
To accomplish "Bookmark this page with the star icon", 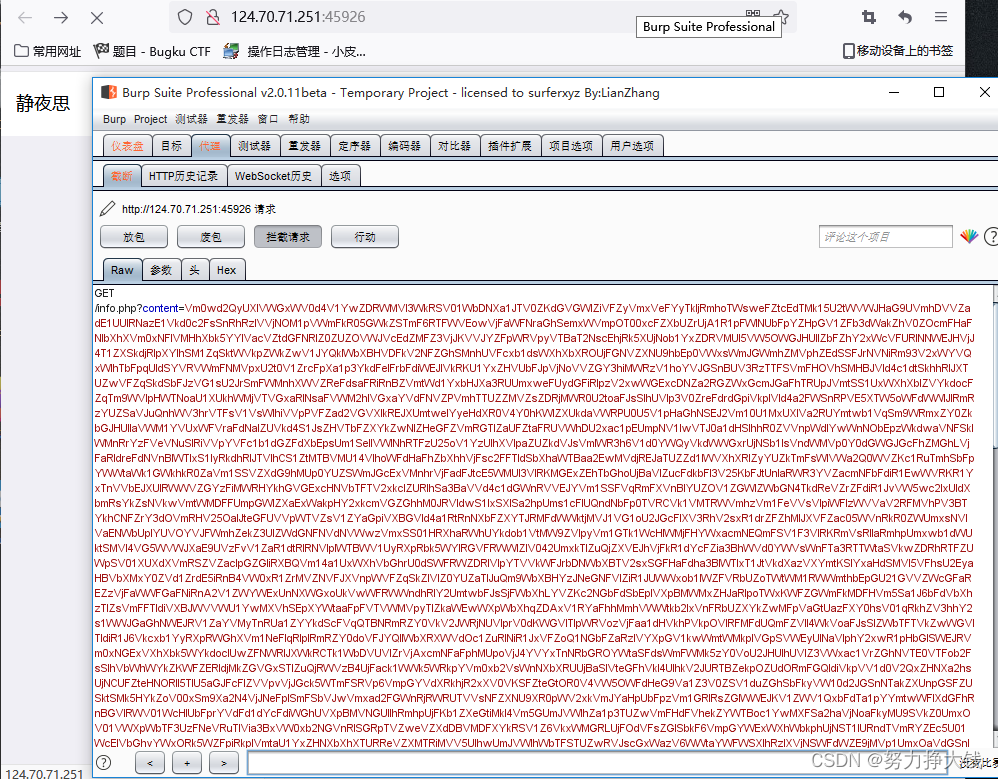I will [781, 17].
